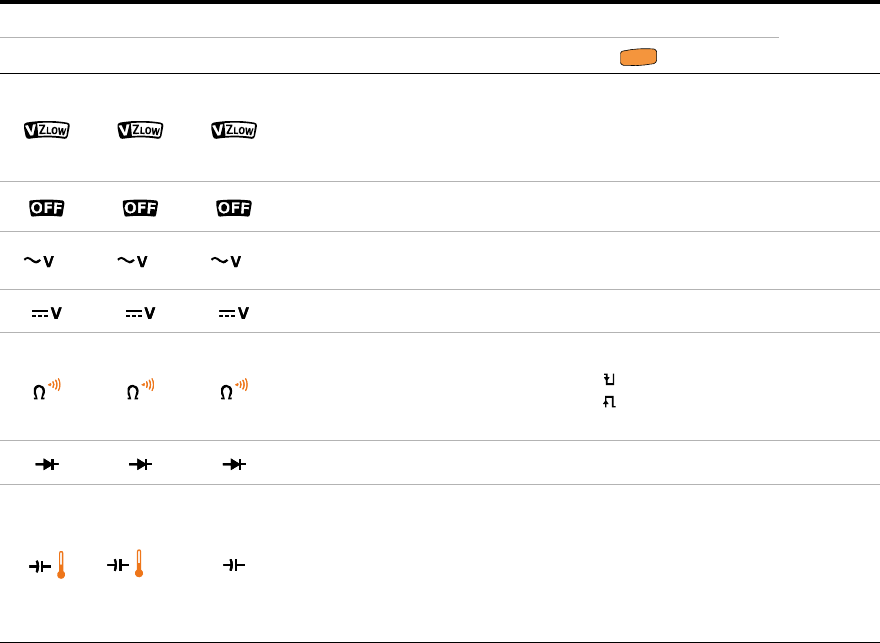The width and height of the screenshot is (880, 643).
Task: Click the rightmost DC voltage icon
Action: pyautogui.click(x=234, y=313)
